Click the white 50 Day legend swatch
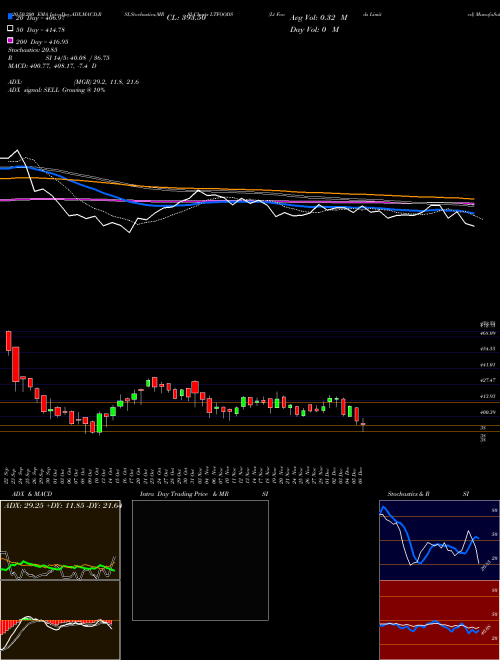The width and height of the screenshot is (500, 660). 10,29
